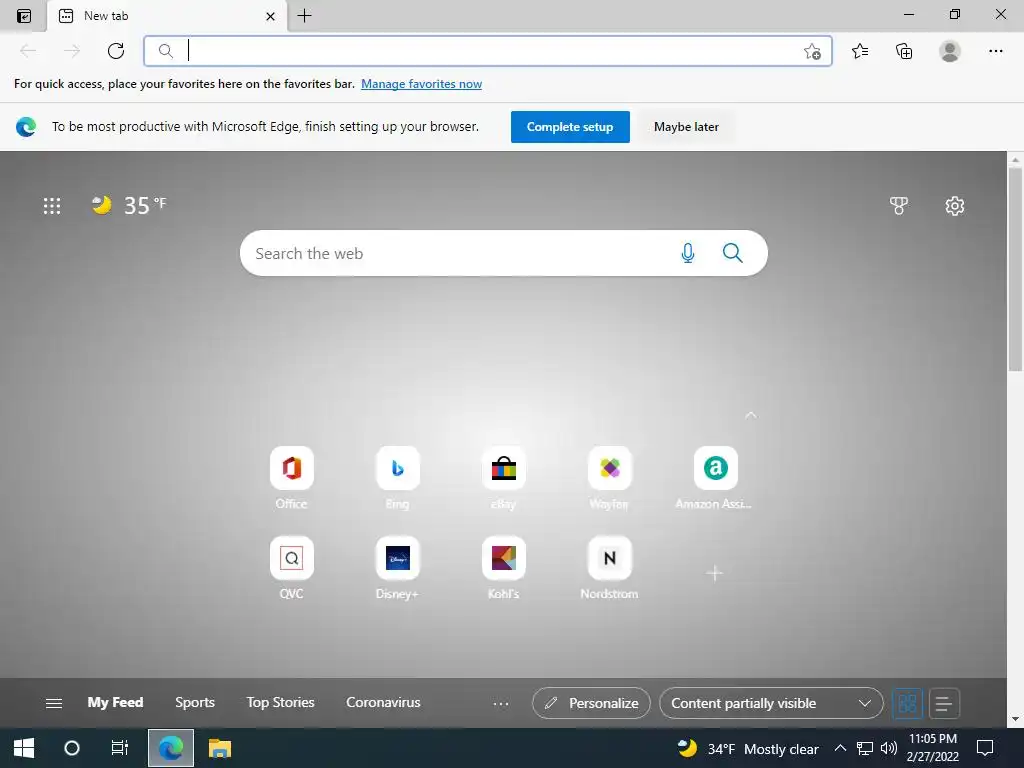Select the My Feed tab
This screenshot has height=768, width=1024.
pos(115,703)
